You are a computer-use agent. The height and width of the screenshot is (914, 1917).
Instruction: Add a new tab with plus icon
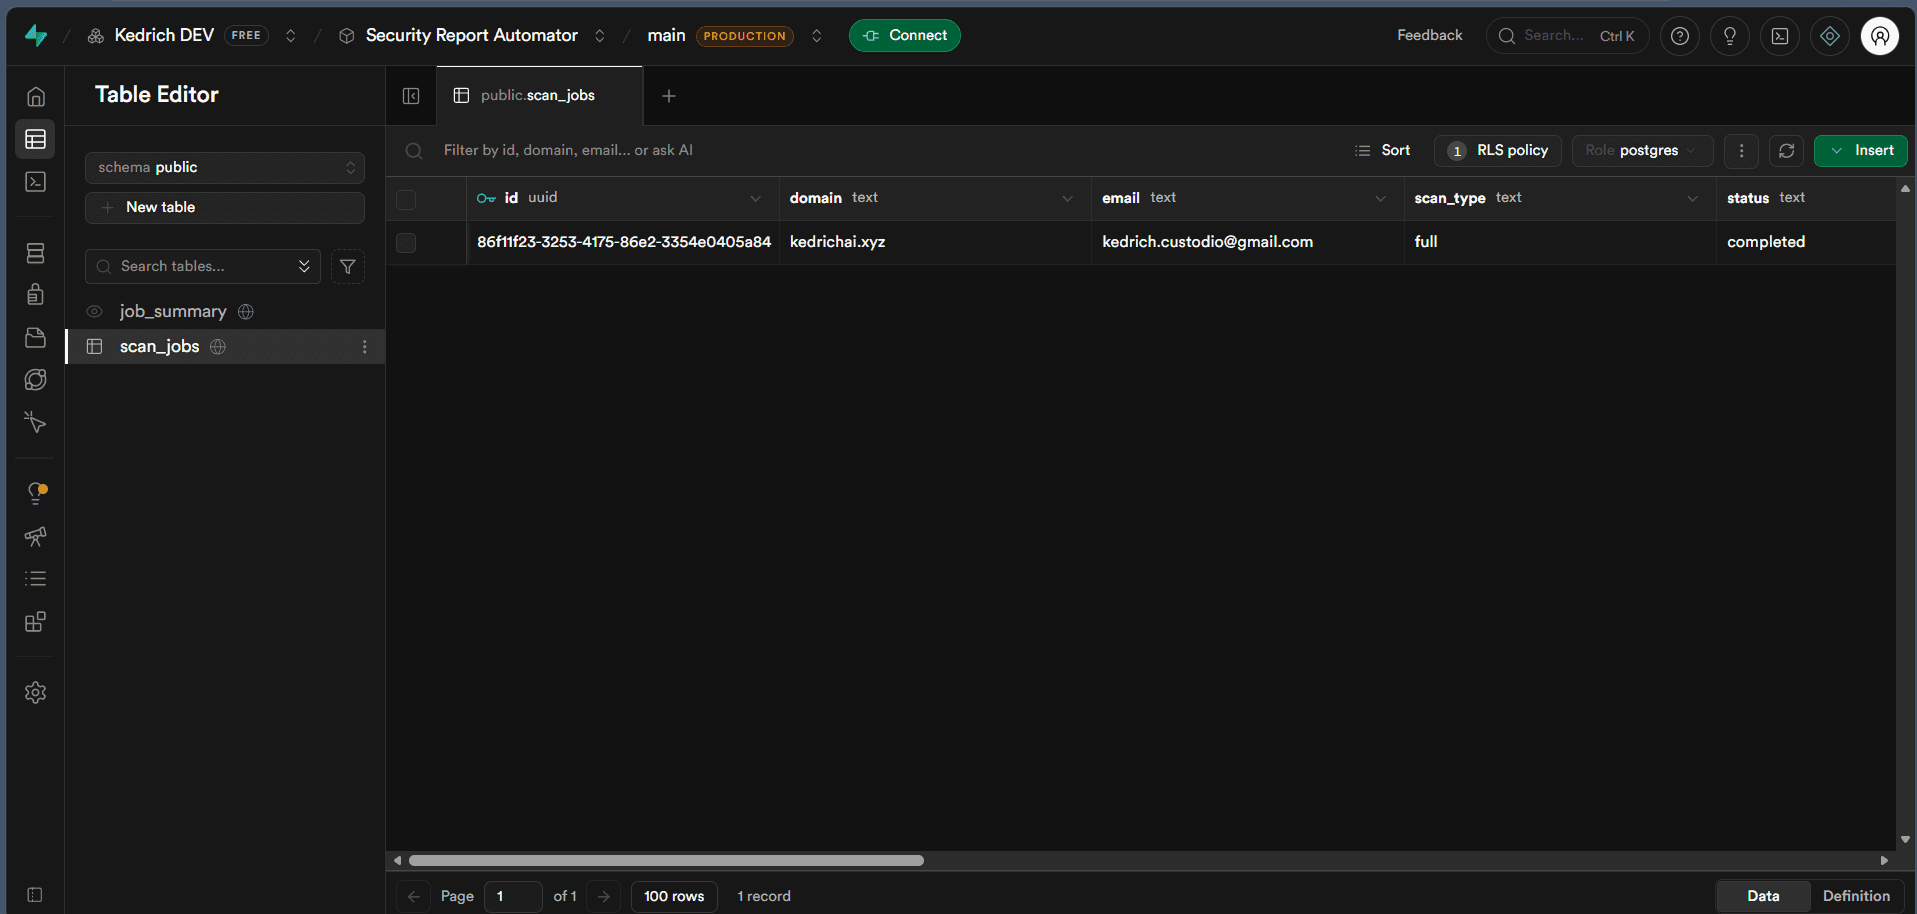point(669,96)
